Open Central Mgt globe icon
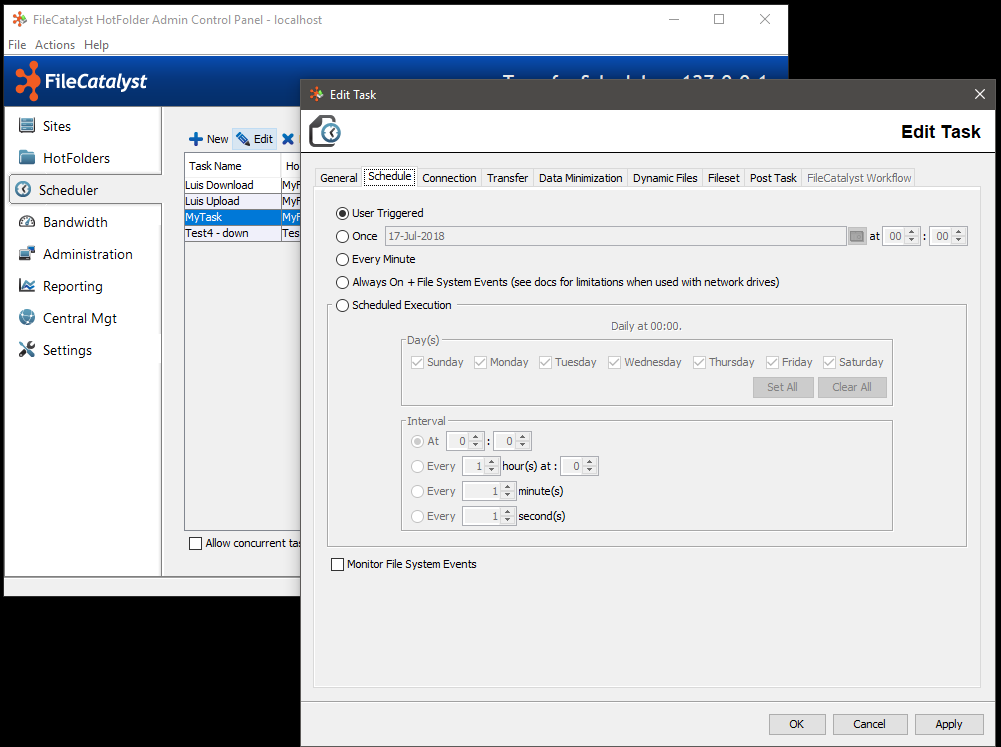The width and height of the screenshot is (1001, 747). (x=27, y=318)
